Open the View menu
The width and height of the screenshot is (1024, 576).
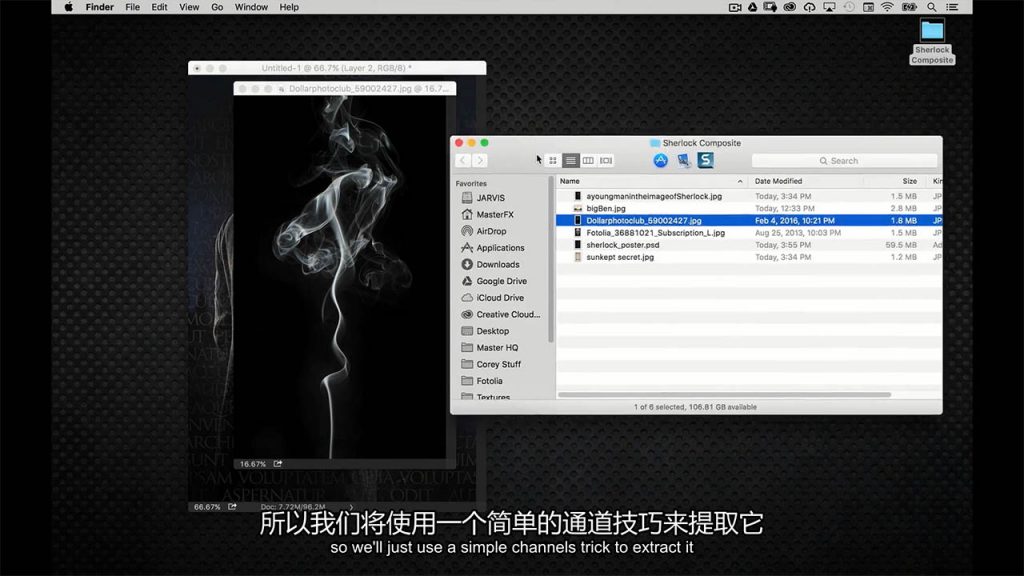(189, 7)
